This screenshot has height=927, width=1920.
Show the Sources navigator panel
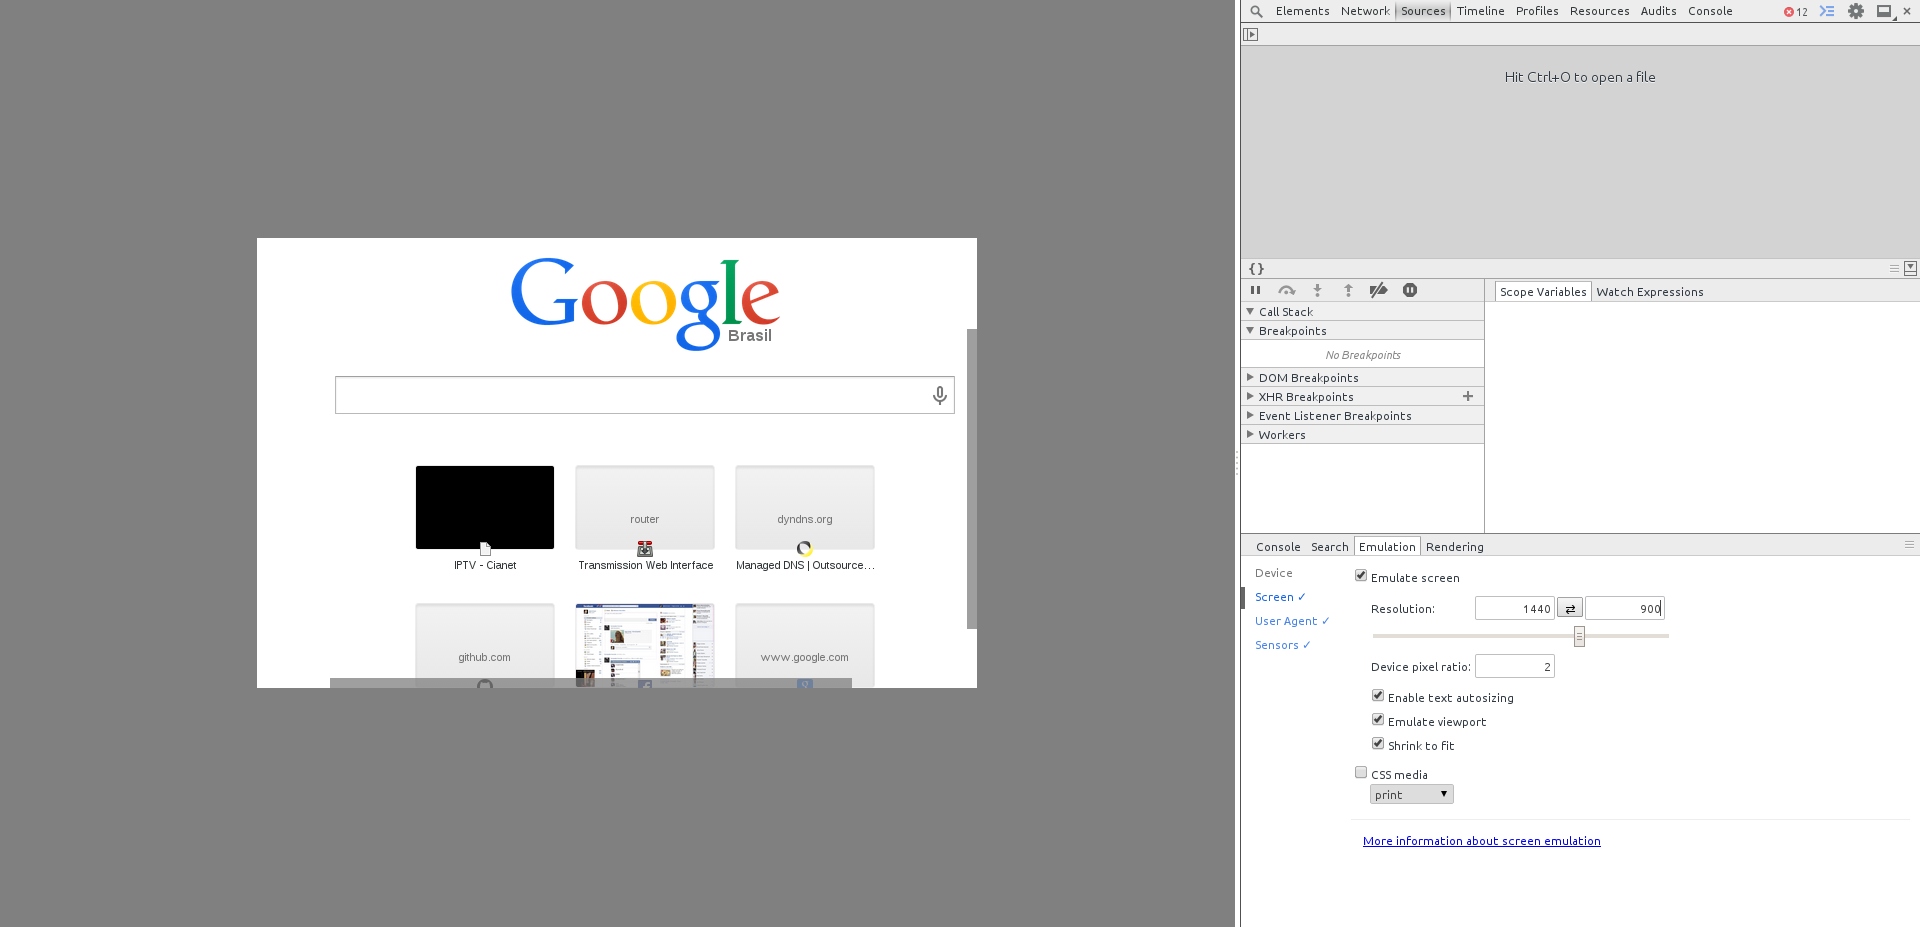point(1251,34)
